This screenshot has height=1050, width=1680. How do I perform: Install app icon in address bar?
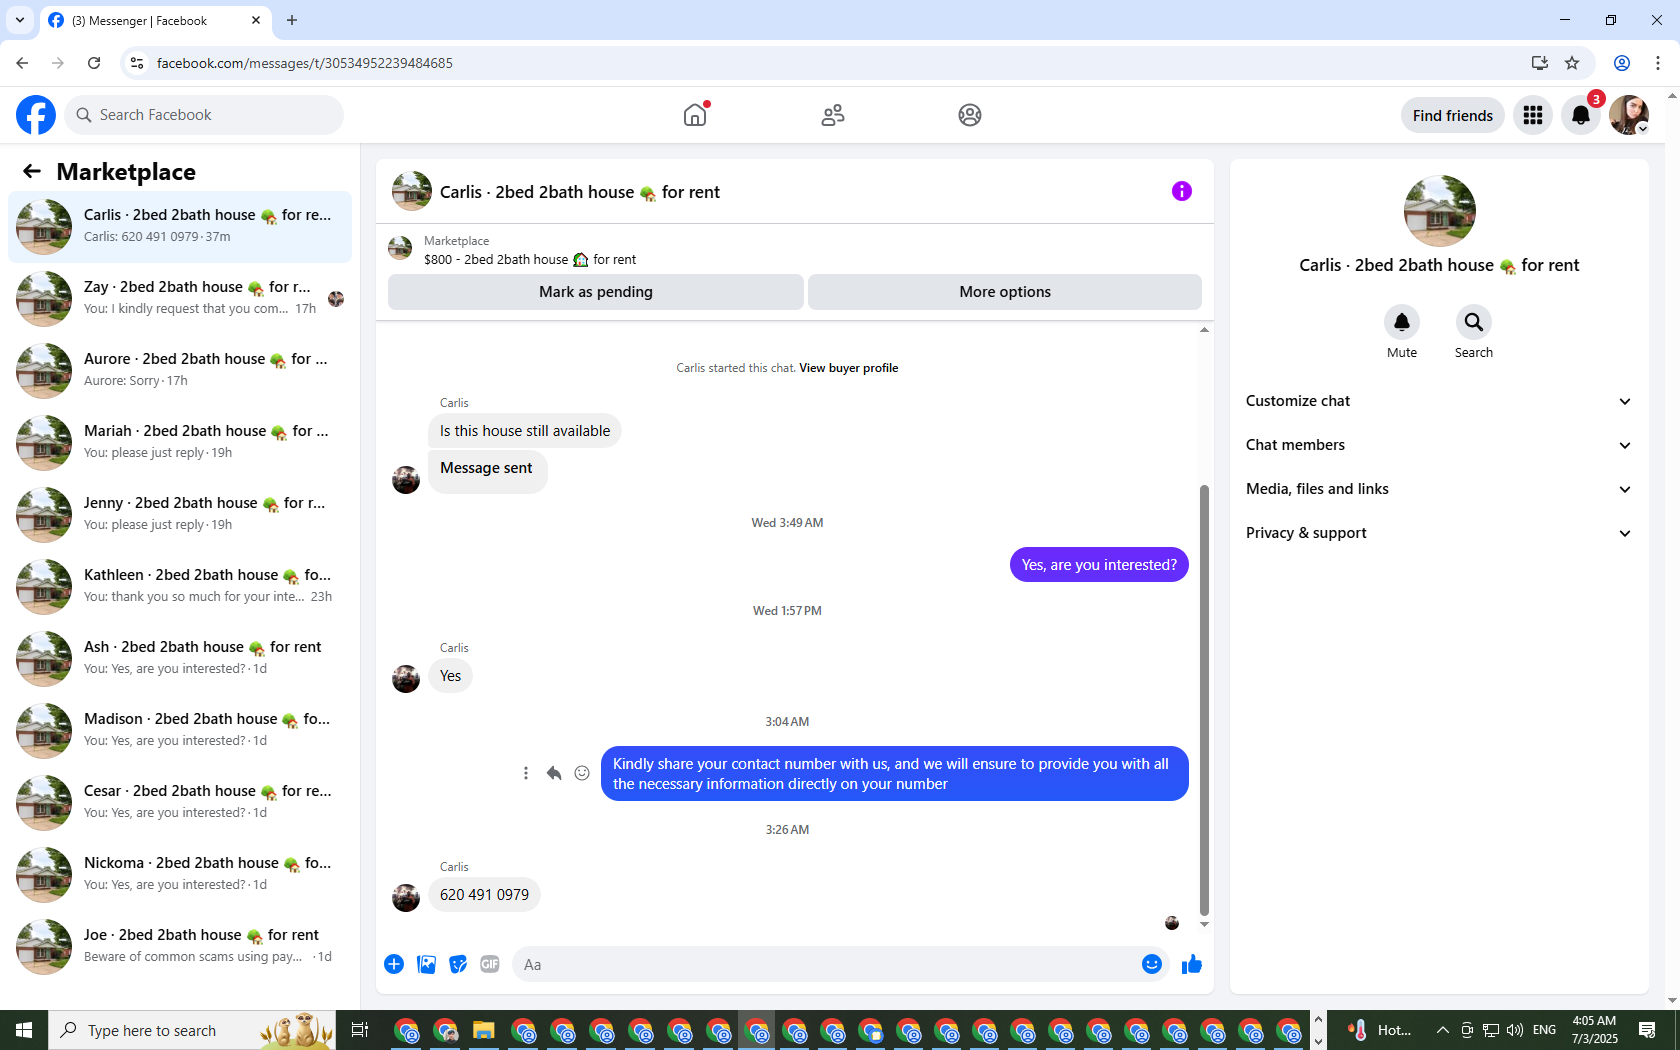(1540, 63)
